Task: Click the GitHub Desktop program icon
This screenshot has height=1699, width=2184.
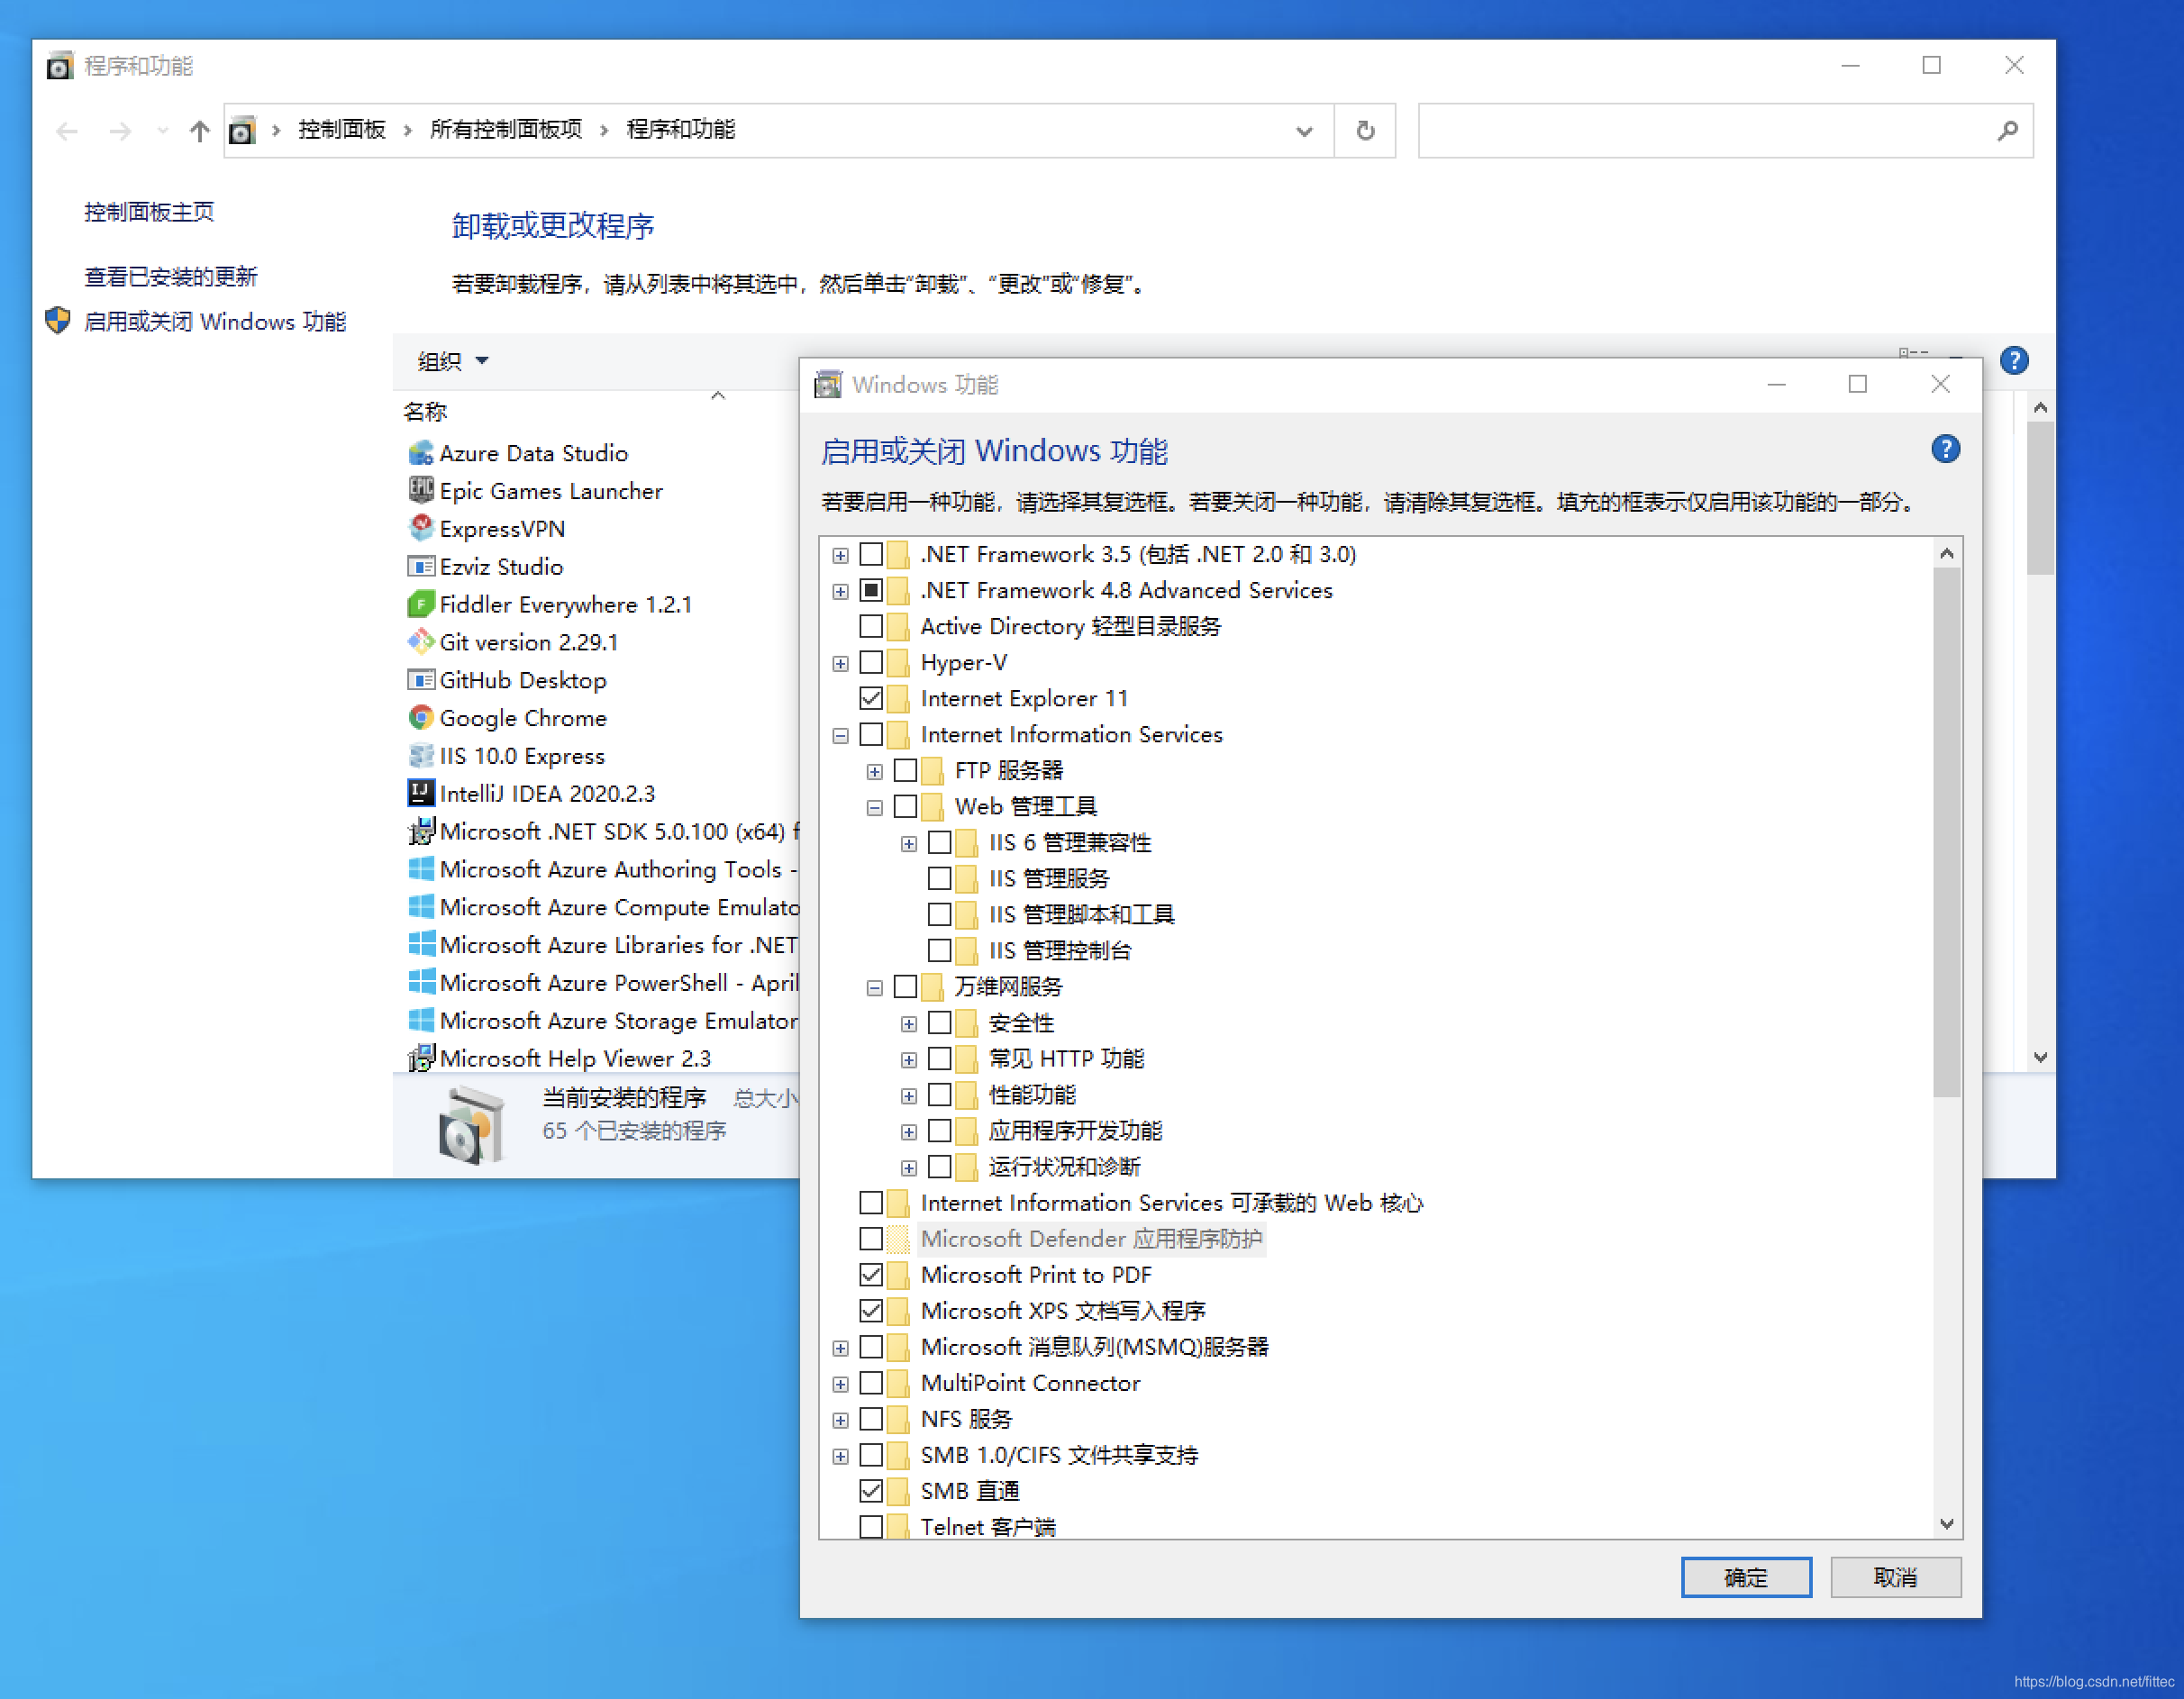Action: (421, 680)
